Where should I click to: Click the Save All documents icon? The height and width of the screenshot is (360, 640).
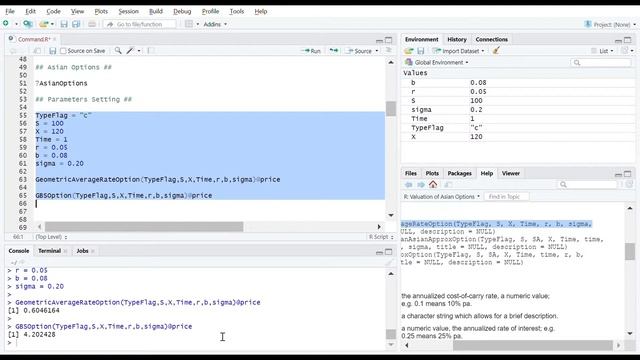pos(76,24)
